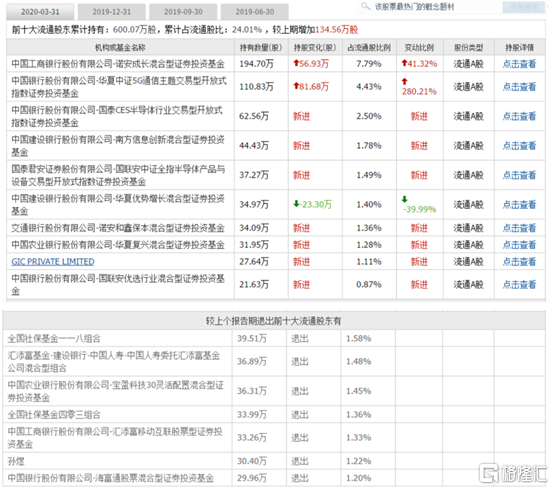This screenshot has height=490, width=554.
Task: Select the 2019-06-30 report tab
Action: click(254, 12)
